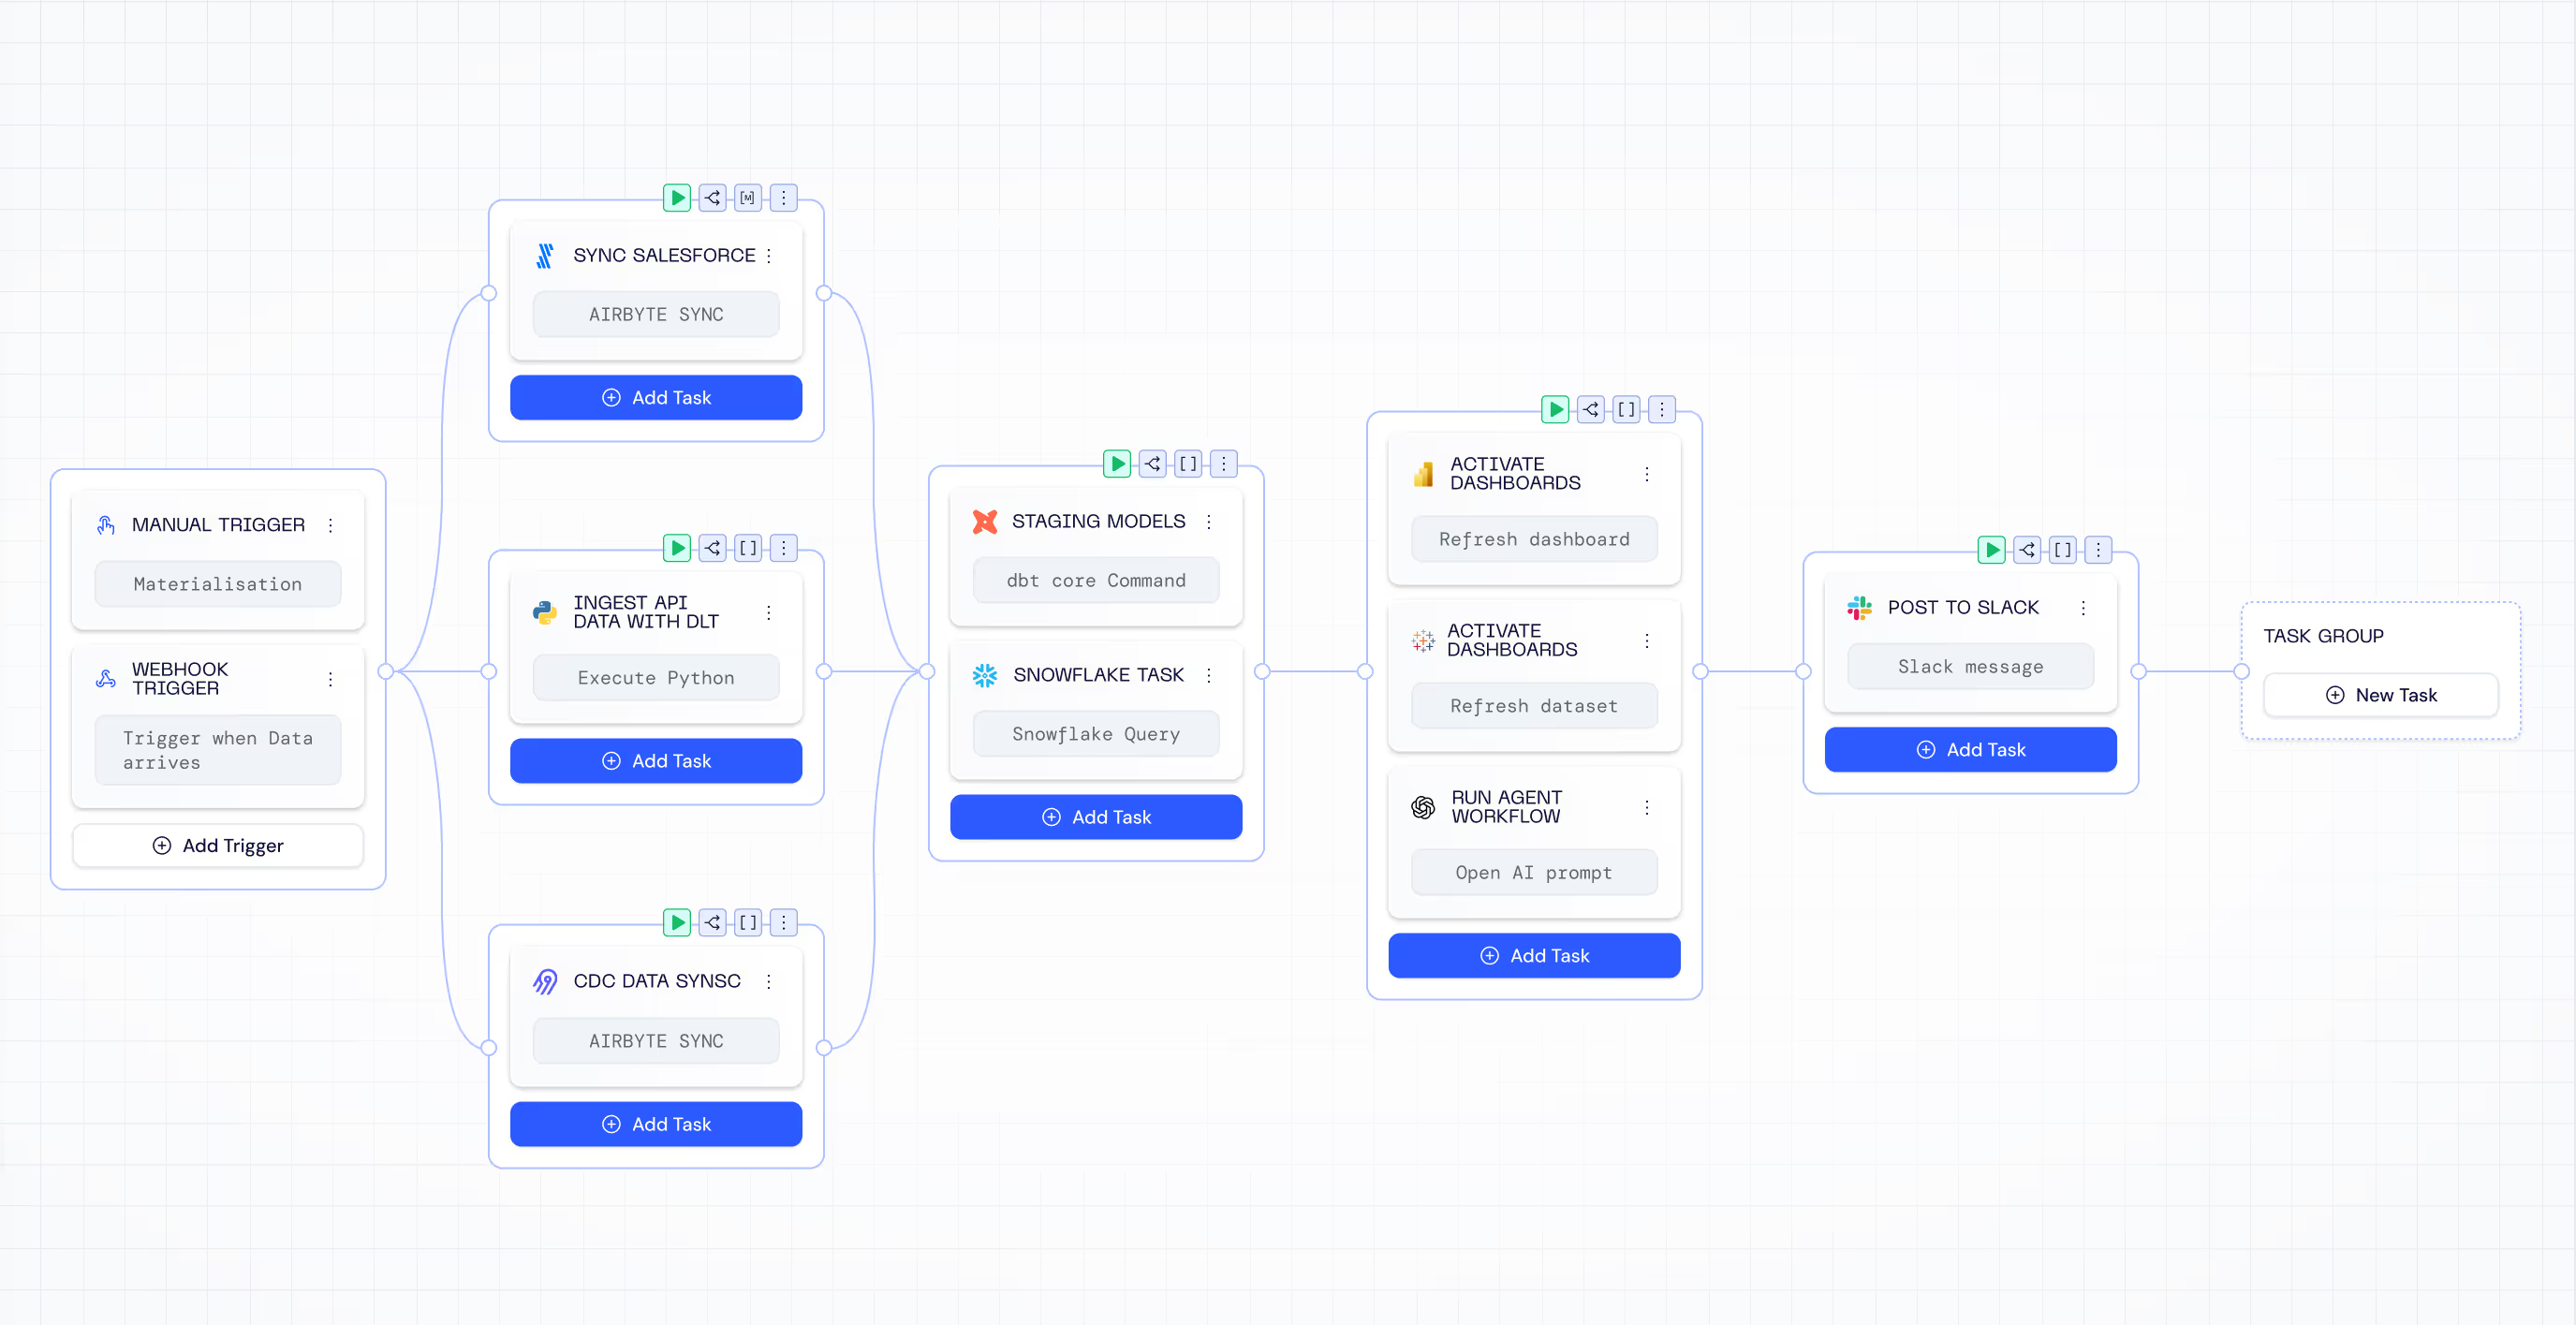Click branch icon above Activate Dashboards group
The image size is (2576, 1325).
click(x=1591, y=409)
